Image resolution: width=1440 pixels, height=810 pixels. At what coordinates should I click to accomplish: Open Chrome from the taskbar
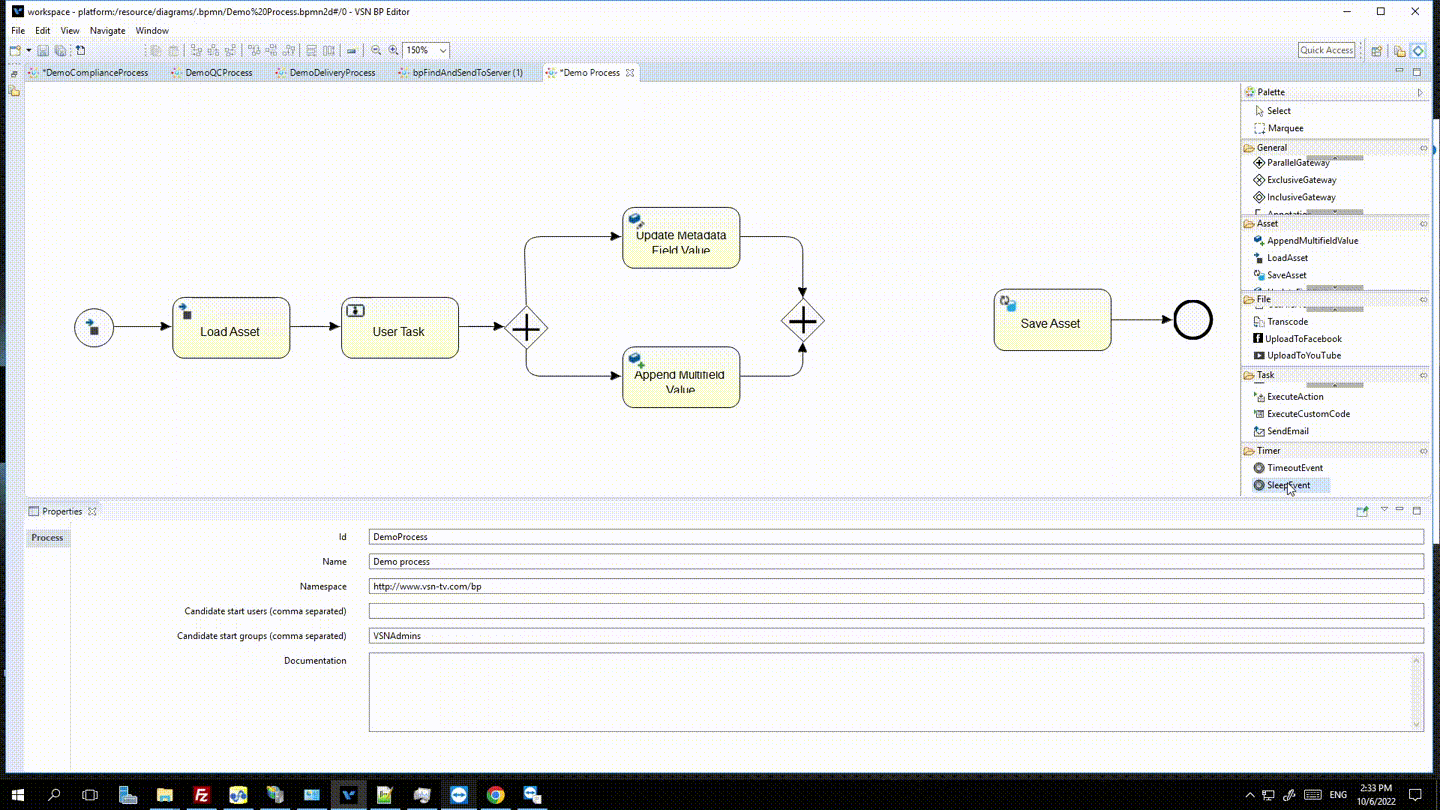495,795
